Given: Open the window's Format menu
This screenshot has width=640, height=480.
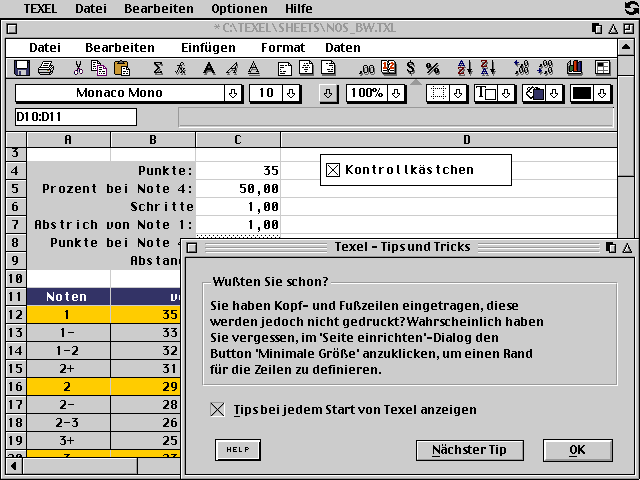Looking at the screenshot, I should coord(283,48).
